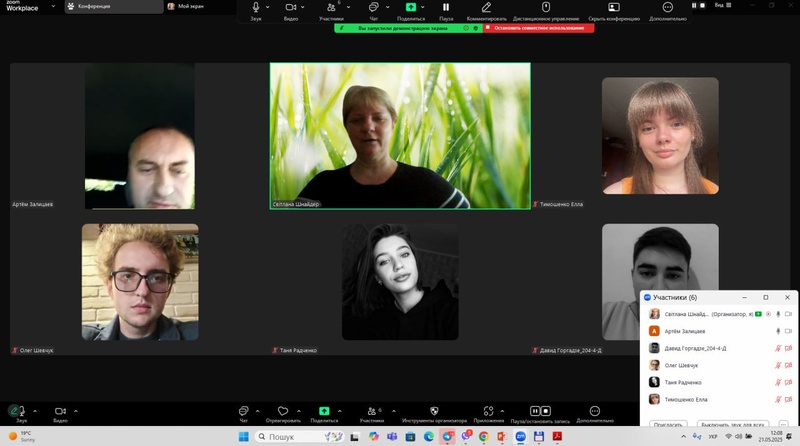Select the Конференция tab
The height and width of the screenshot is (446, 800).
click(x=114, y=6)
